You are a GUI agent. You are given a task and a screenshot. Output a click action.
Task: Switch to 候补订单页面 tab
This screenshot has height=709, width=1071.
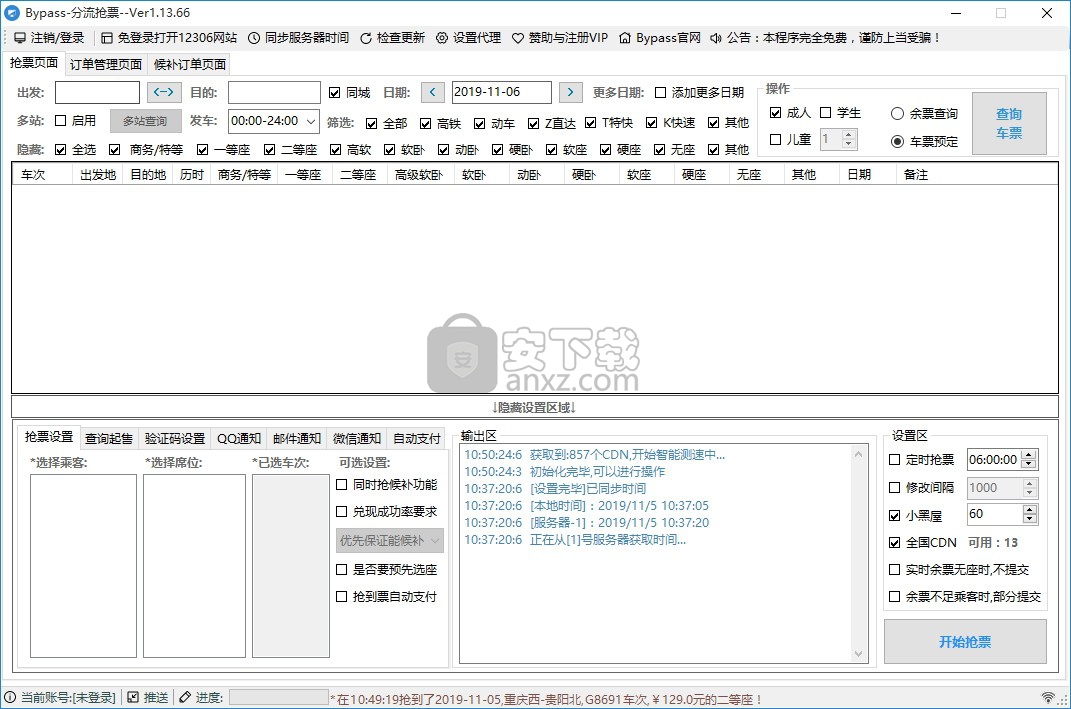point(190,64)
